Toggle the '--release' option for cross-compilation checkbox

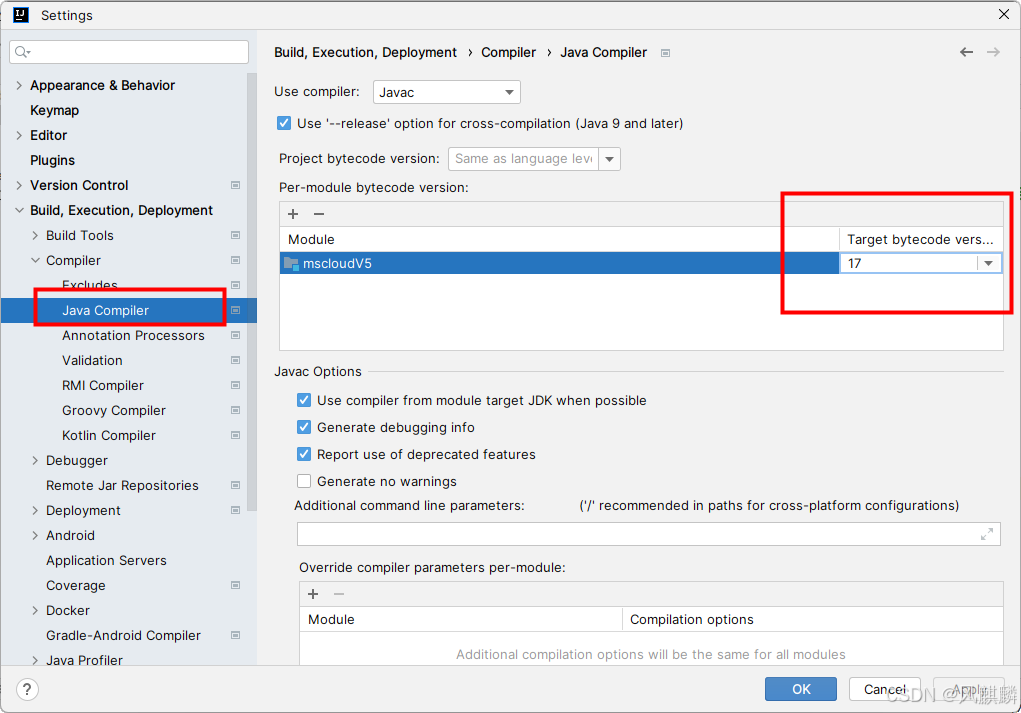[284, 123]
